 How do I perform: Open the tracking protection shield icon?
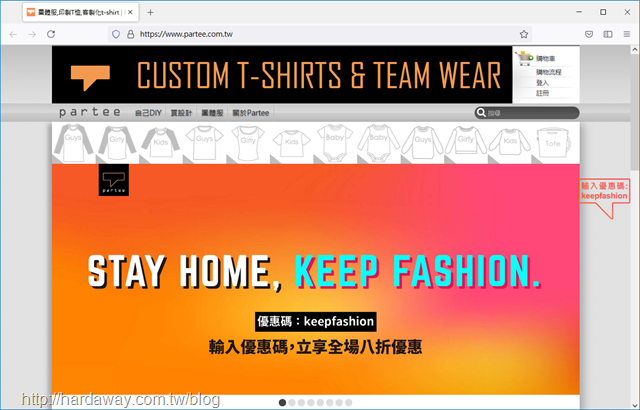[116, 34]
